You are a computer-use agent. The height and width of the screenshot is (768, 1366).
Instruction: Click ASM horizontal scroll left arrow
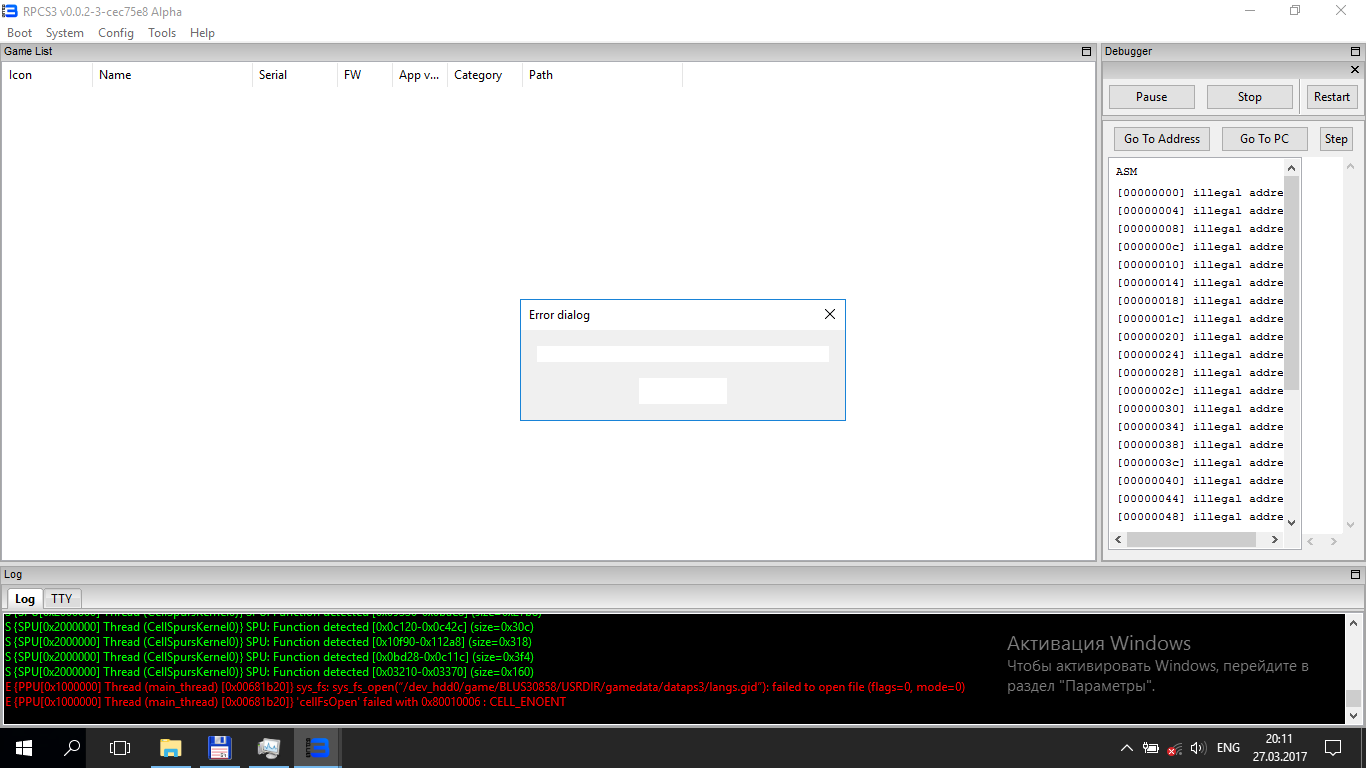click(x=1117, y=540)
